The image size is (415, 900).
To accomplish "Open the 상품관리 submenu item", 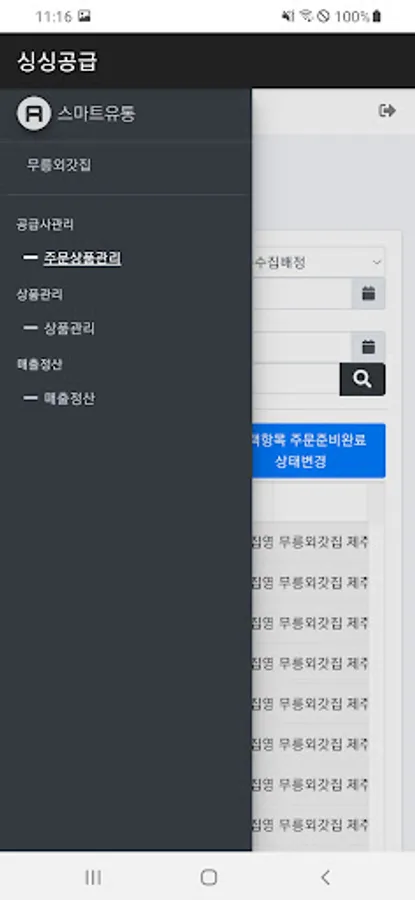I will [x=69, y=328].
